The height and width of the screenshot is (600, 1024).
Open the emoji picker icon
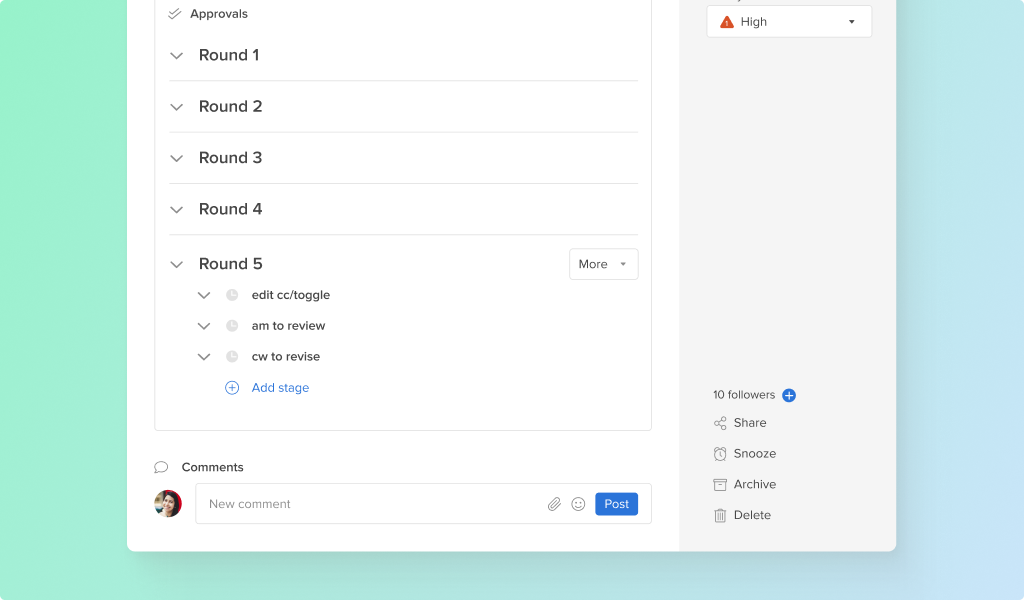coord(578,504)
